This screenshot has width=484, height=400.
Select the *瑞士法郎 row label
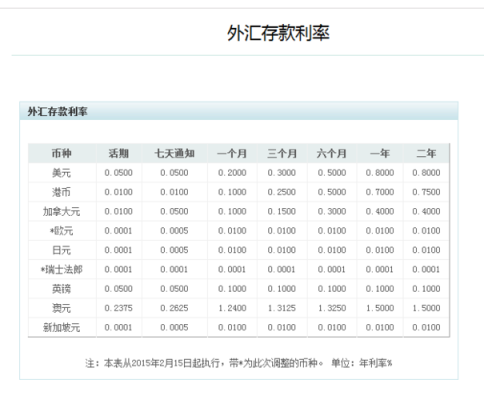click(x=62, y=269)
